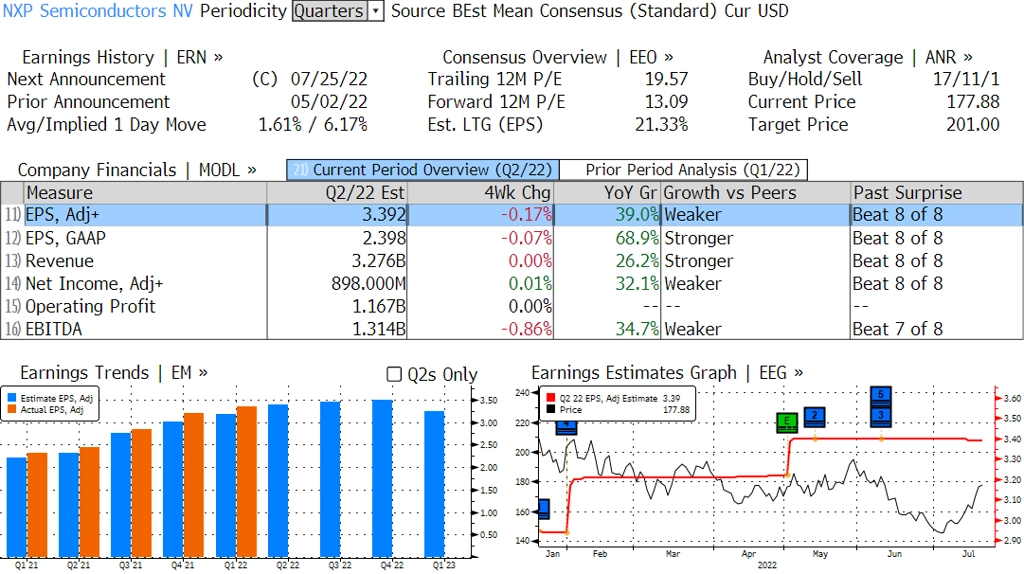The height and width of the screenshot is (574, 1024).
Task: Click the orange actual bar for Q4'21
Action: pos(194,485)
